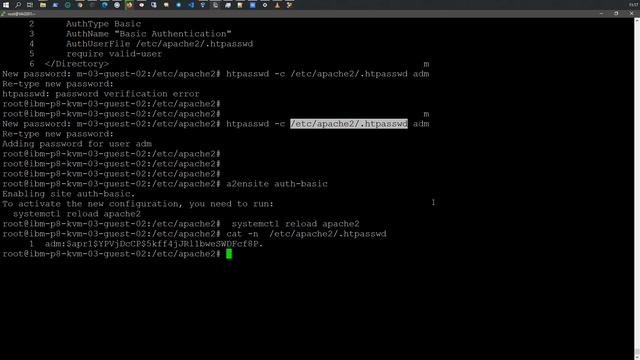Image resolution: width=640 pixels, height=360 pixels.
Task: Click the 'adm:$apr1$' password hash line
Action: click(154, 244)
